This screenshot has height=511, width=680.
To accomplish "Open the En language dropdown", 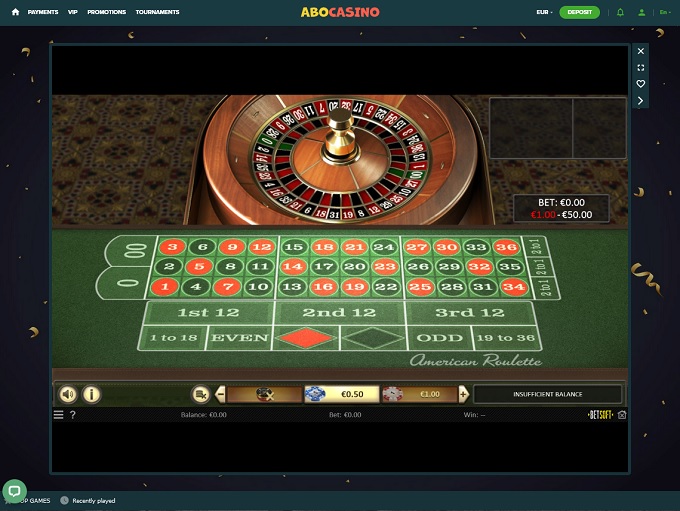I will pyautogui.click(x=665, y=12).
